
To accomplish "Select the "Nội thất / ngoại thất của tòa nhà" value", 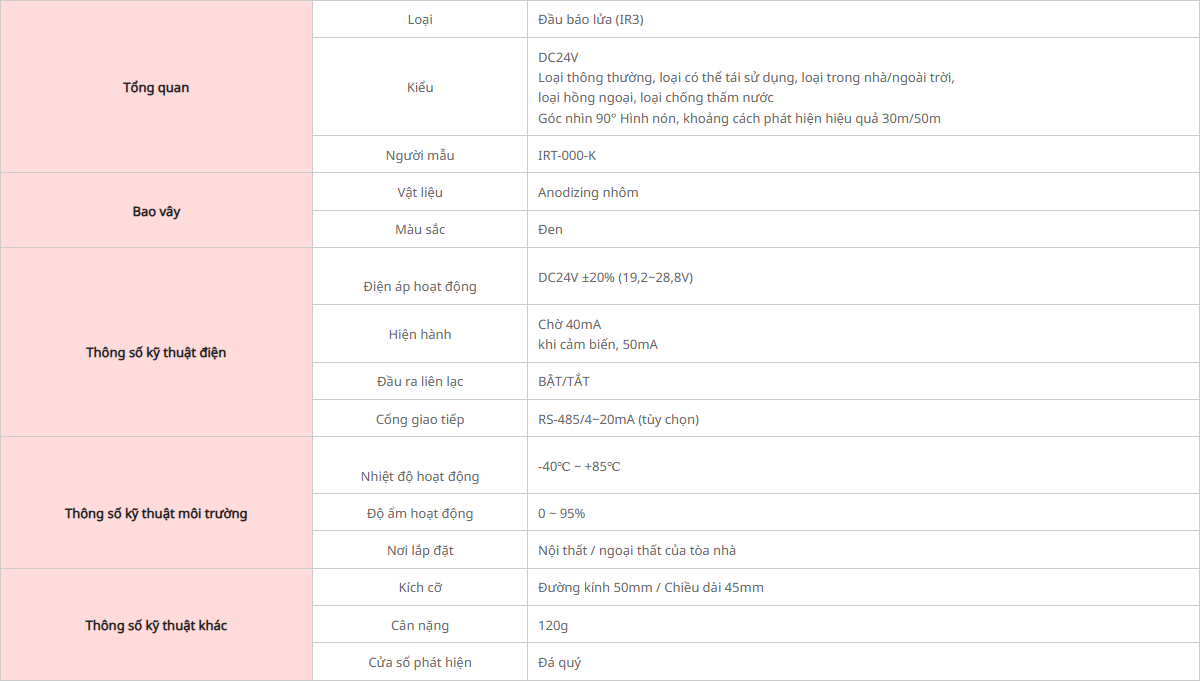I will coord(637,550).
